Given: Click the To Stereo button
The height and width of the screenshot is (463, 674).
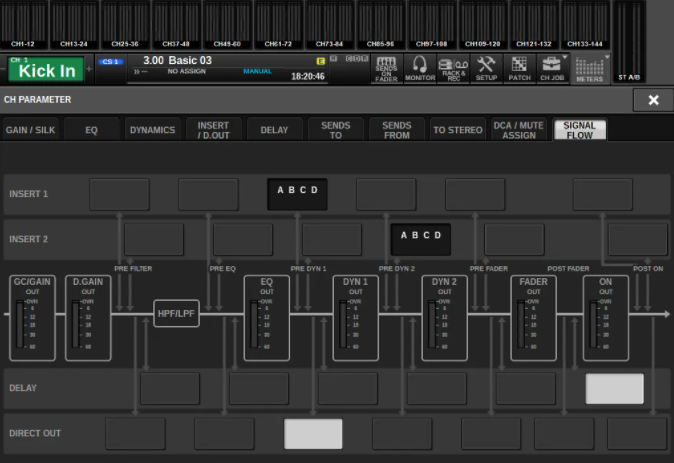Looking at the screenshot, I should tap(457, 130).
